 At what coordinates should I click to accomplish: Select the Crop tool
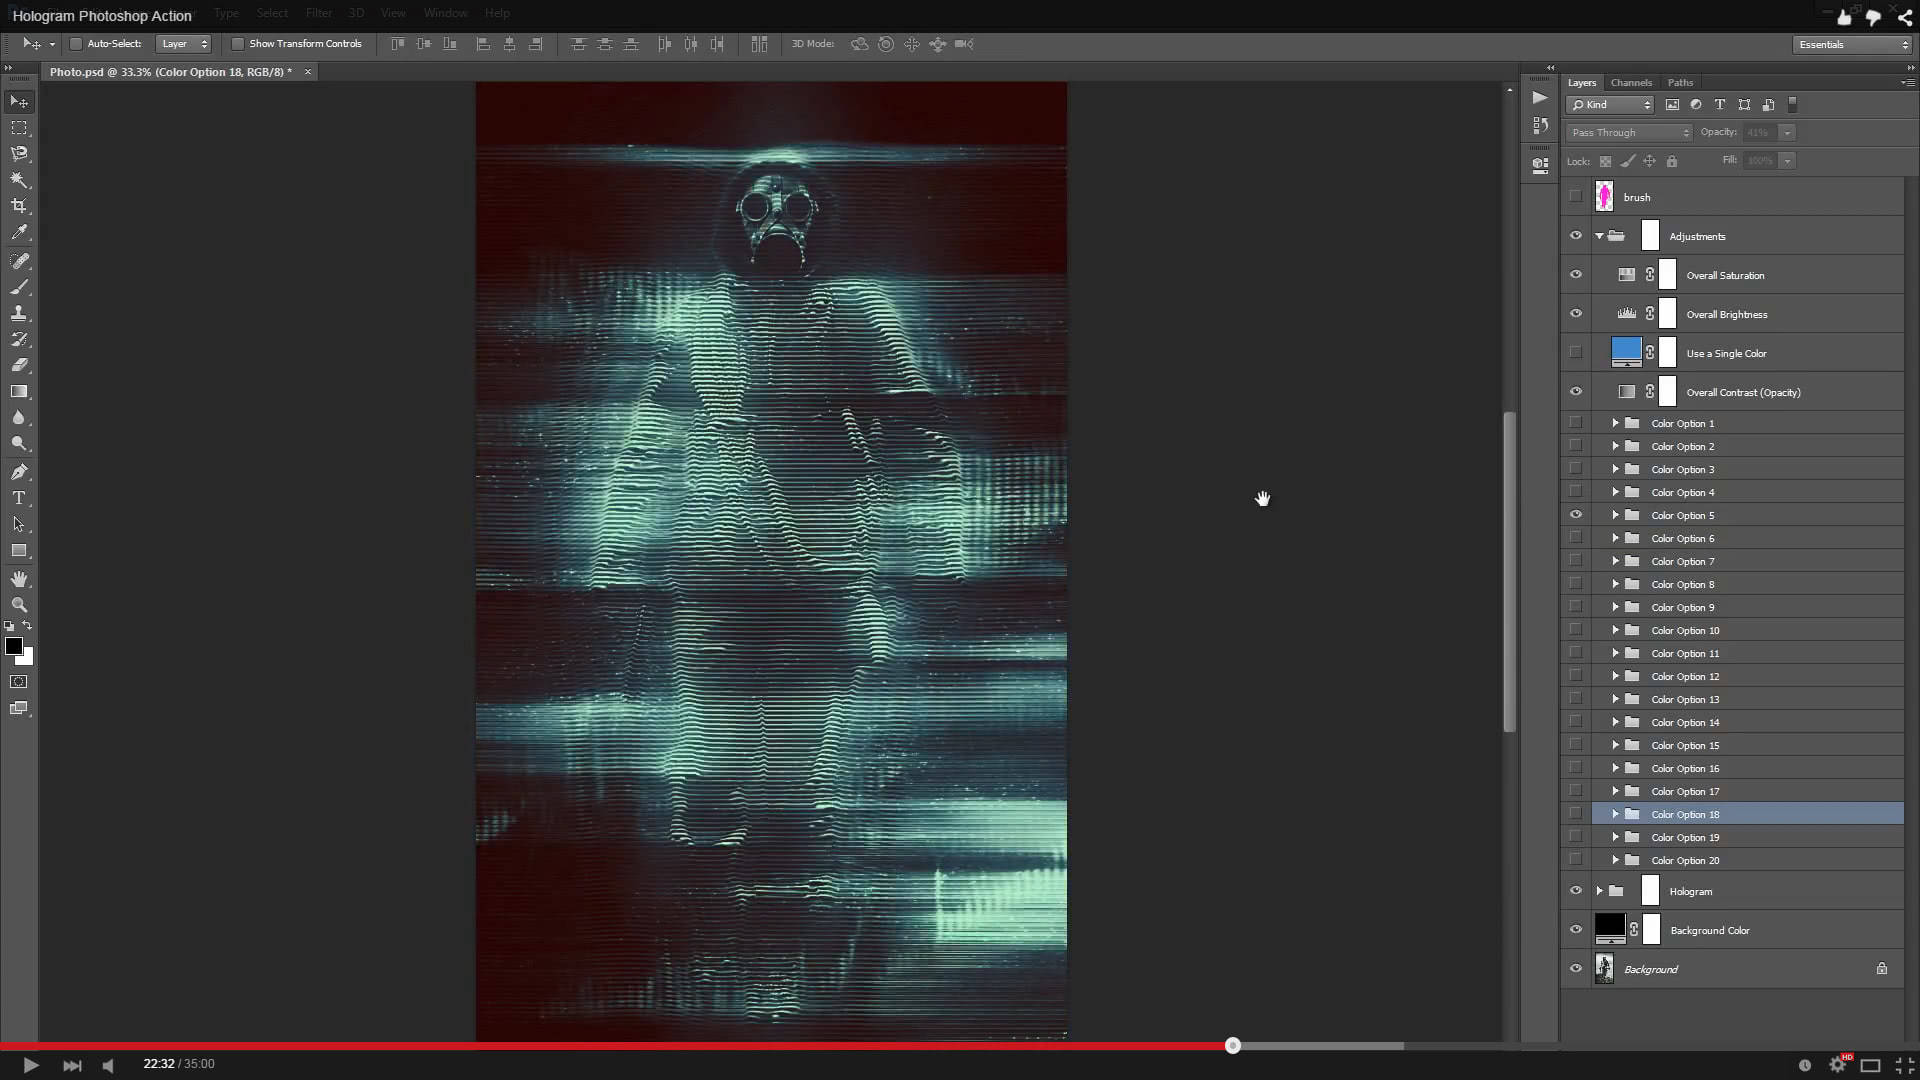click(19, 206)
